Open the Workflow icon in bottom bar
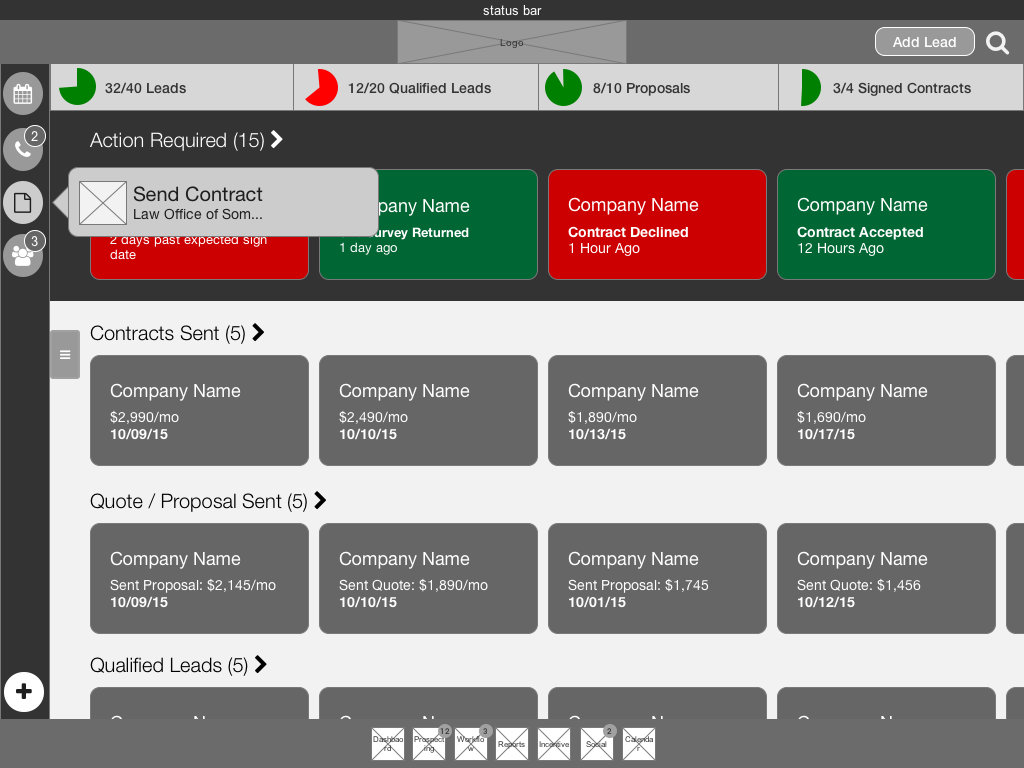This screenshot has height=768, width=1024. (471, 744)
